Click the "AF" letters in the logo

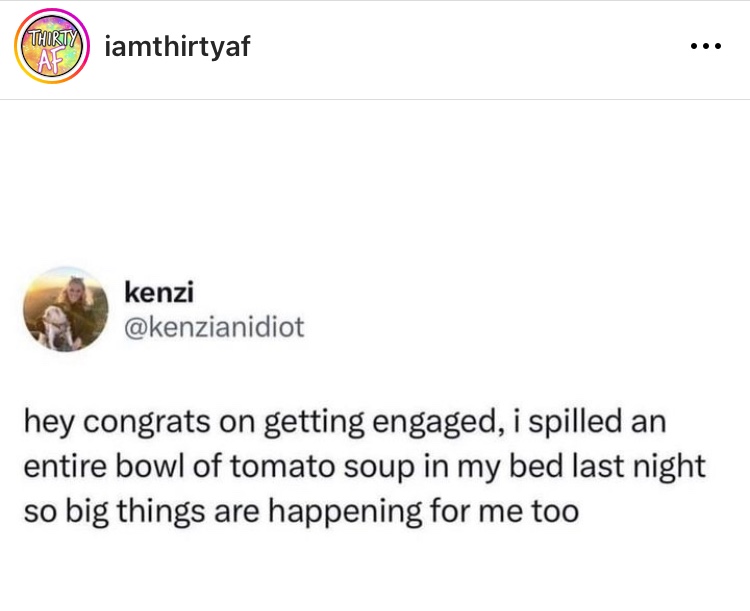49,57
